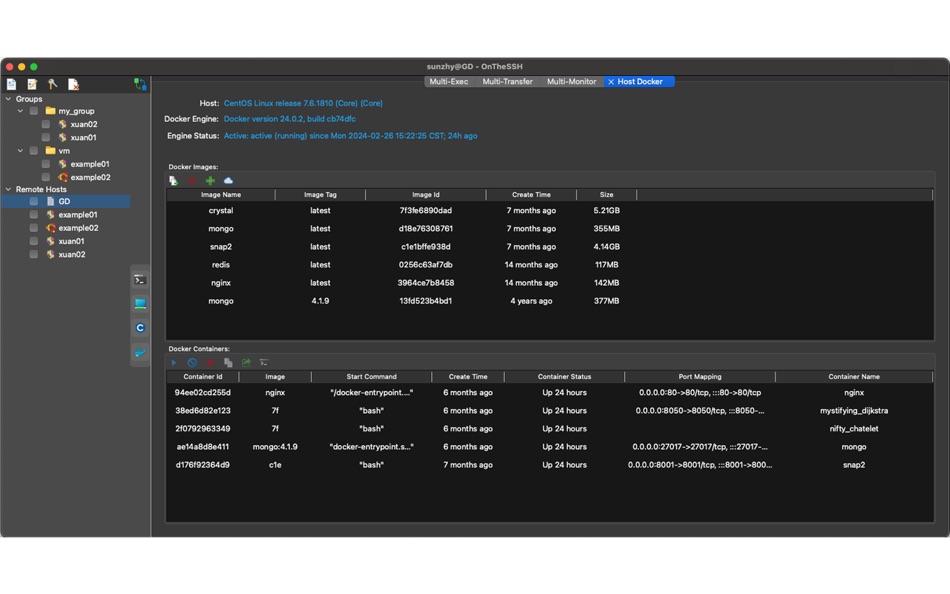Viewport: 950px width, 594px height.
Task: Sort by Image Name column header
Action: click(221, 195)
